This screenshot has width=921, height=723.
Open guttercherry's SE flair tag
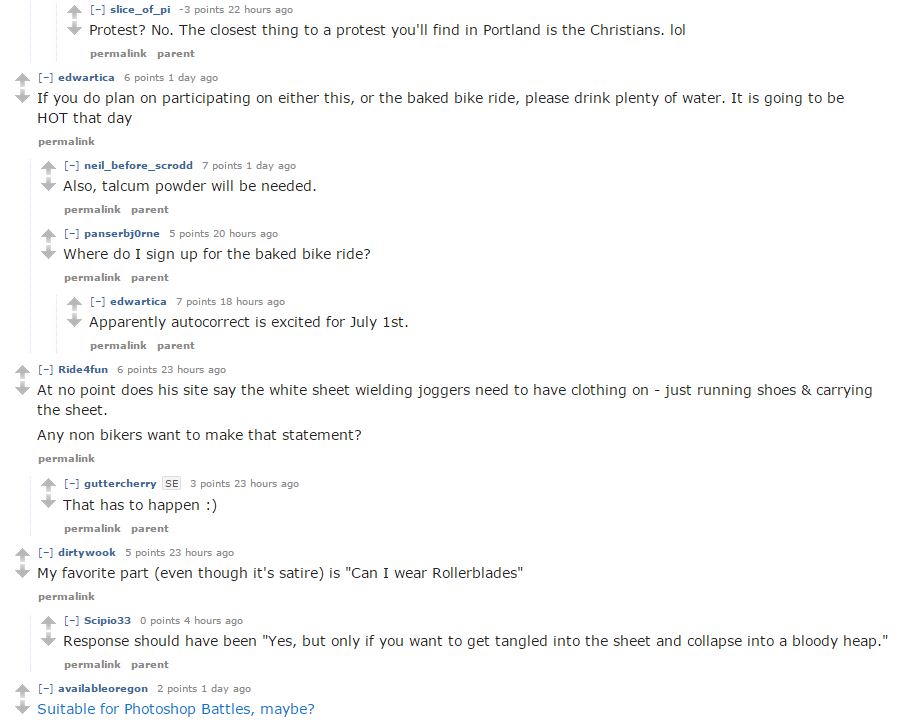pos(172,483)
